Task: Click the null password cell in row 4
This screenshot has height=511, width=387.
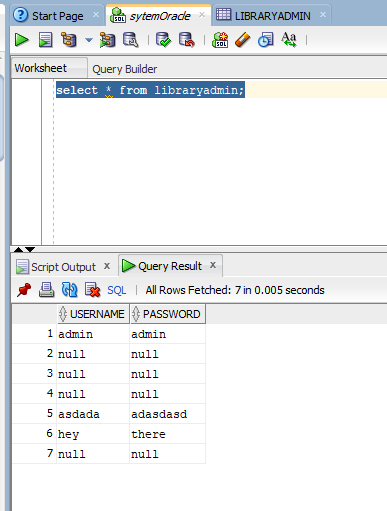Action: click(x=167, y=394)
